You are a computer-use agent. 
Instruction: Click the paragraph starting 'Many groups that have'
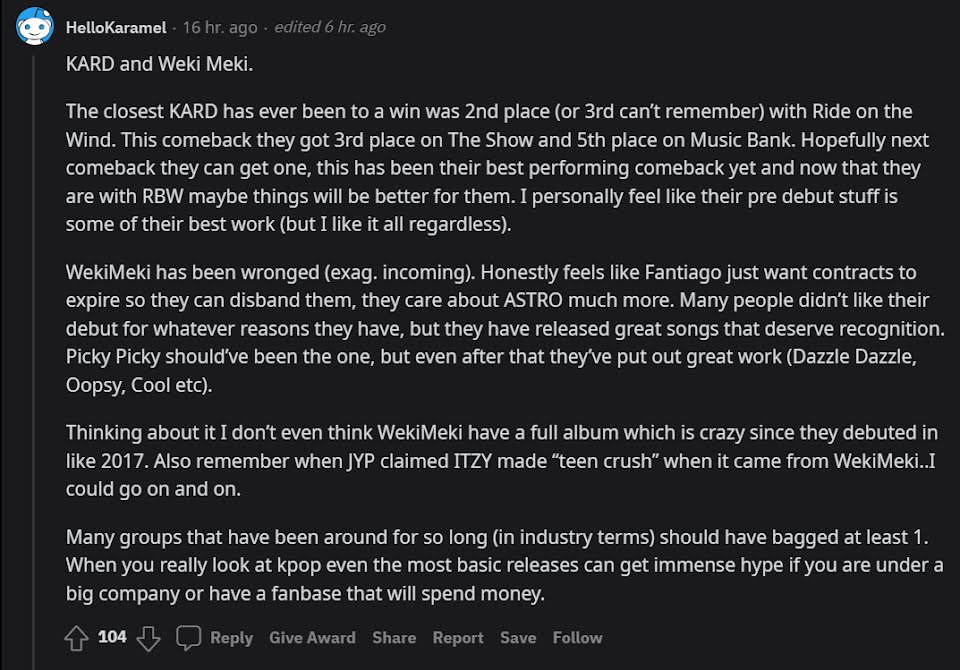tap(504, 565)
